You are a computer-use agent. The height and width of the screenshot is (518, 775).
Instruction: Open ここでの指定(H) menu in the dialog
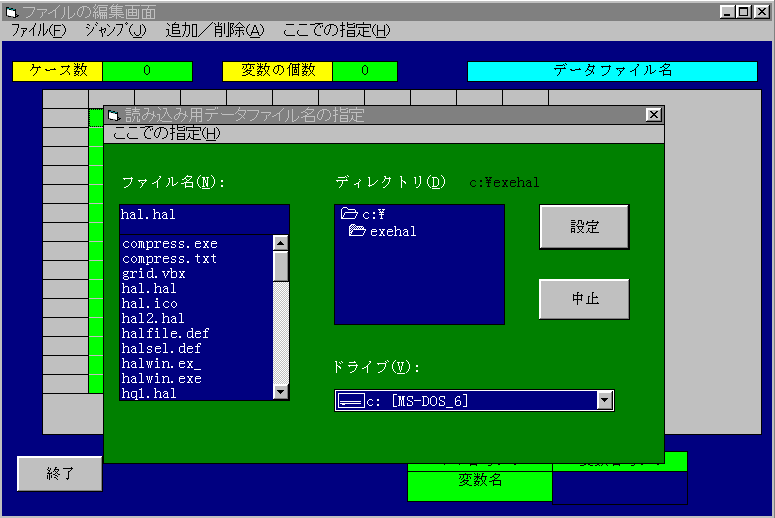pyautogui.click(x=166, y=133)
